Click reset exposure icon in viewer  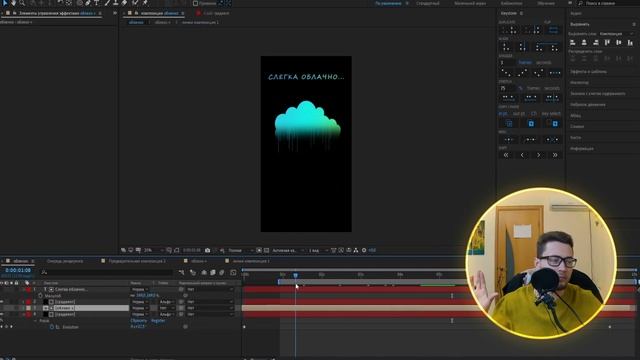tap(364, 250)
